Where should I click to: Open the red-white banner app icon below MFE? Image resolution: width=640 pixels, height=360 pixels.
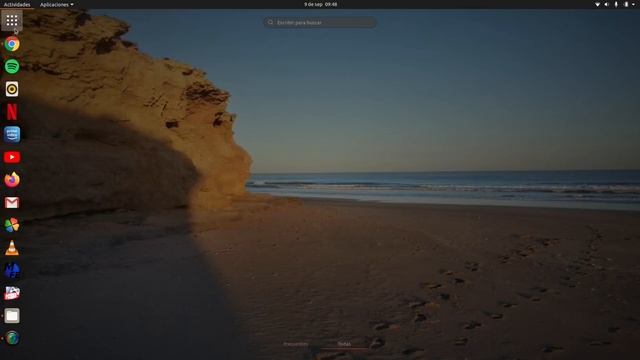click(x=12, y=293)
